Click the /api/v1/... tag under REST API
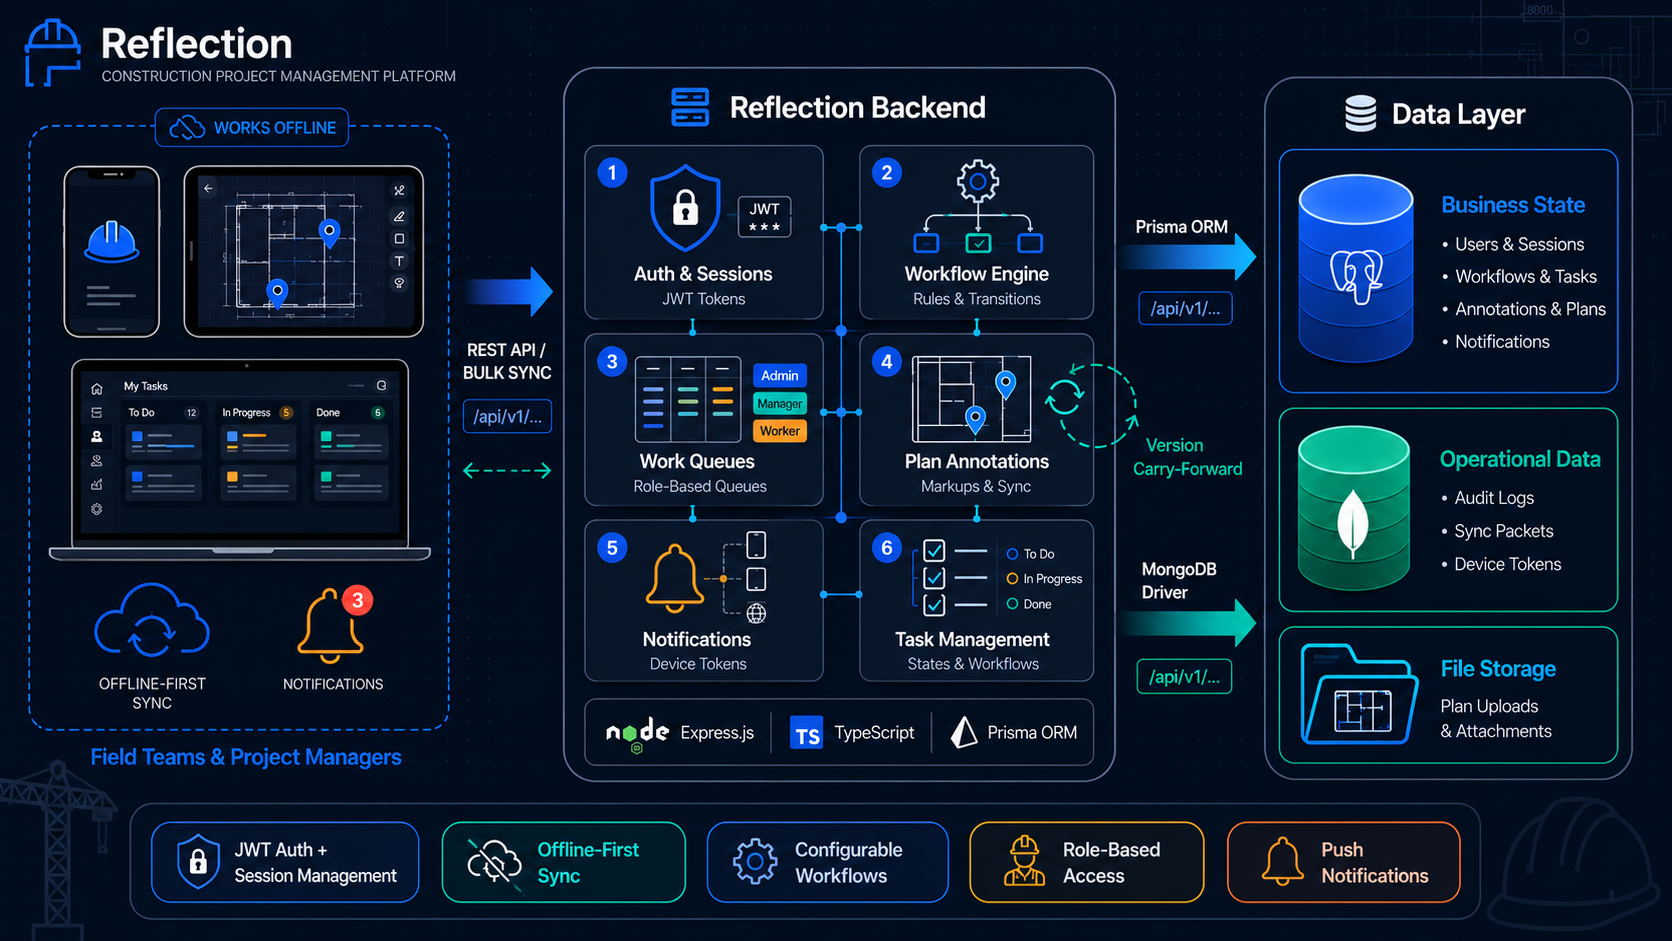This screenshot has width=1672, height=941. [x=507, y=417]
